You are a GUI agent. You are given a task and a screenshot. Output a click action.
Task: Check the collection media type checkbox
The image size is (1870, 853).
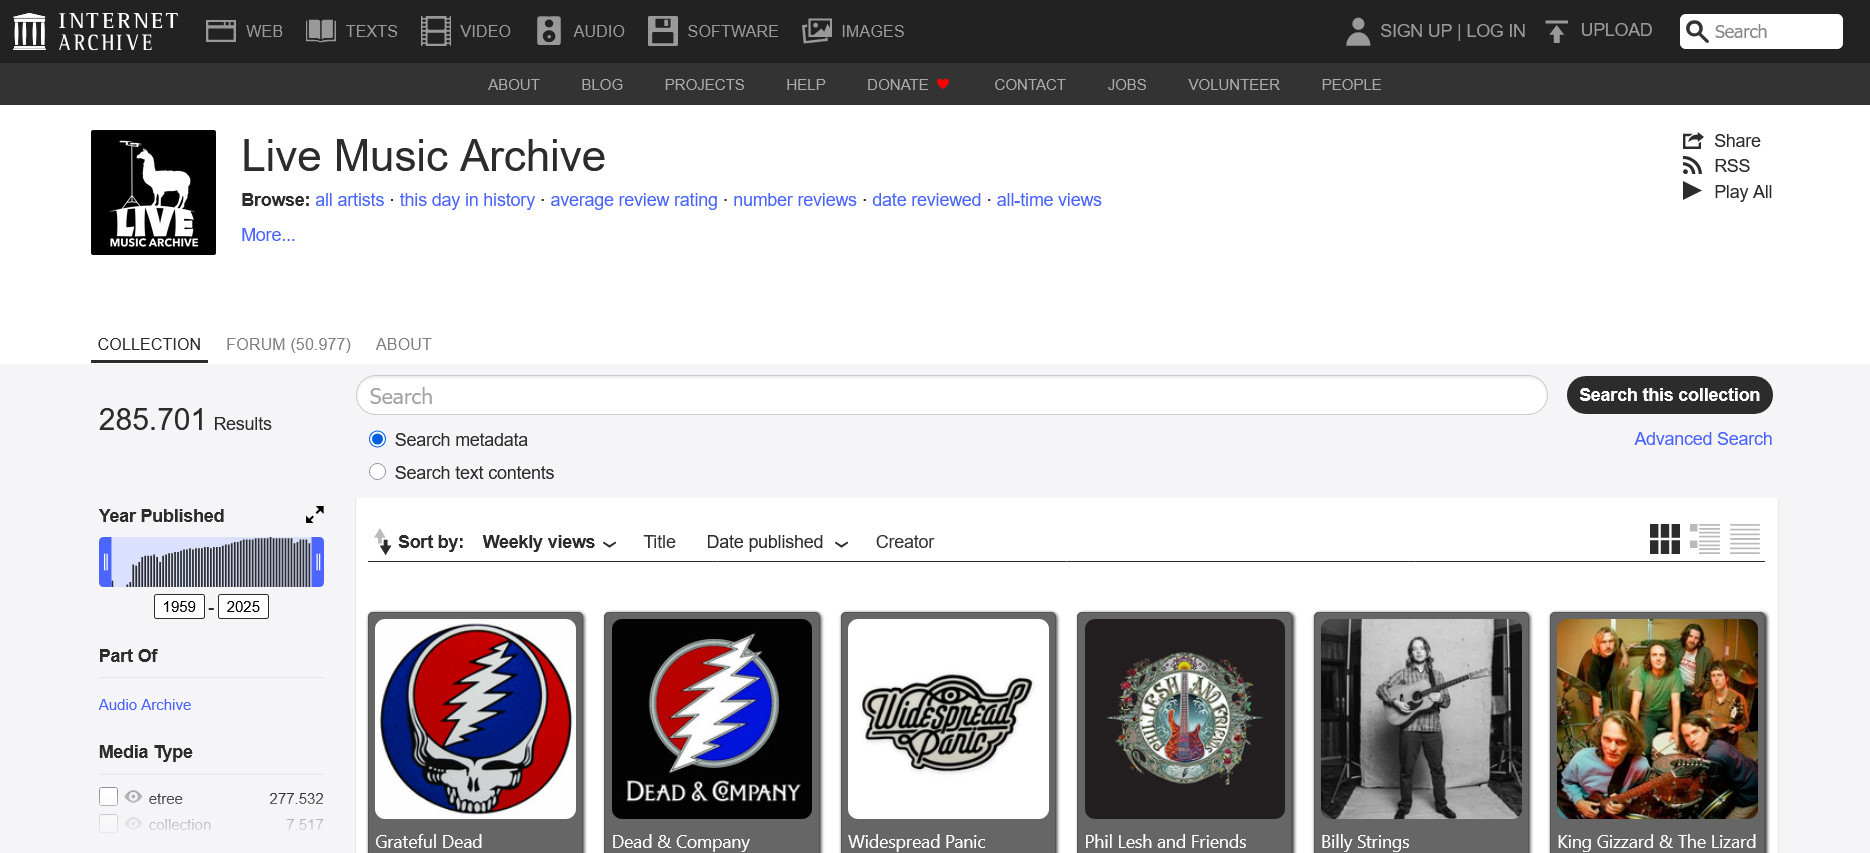tap(109, 823)
